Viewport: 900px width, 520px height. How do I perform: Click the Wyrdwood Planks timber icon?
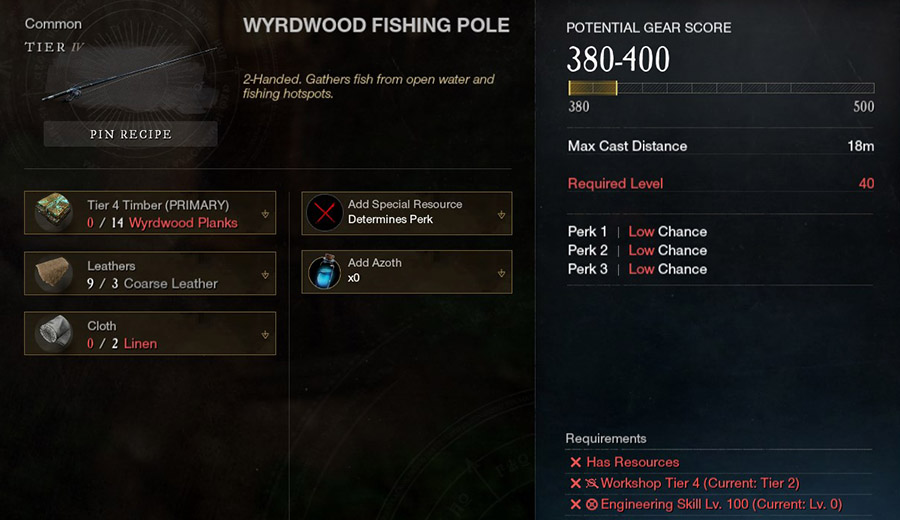click(53, 212)
